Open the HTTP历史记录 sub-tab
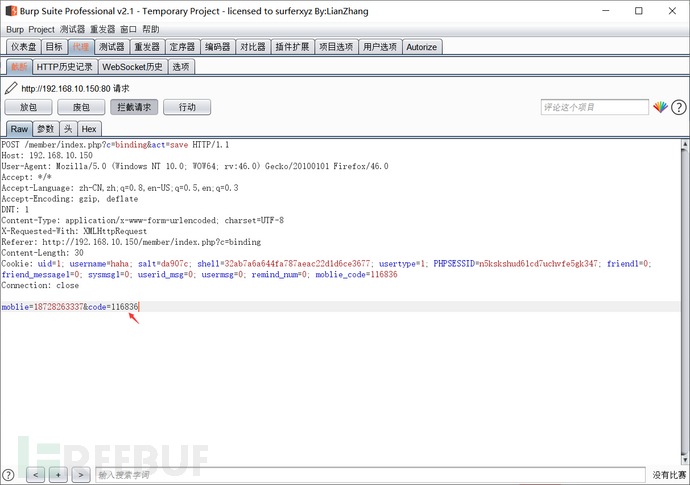 point(65,67)
